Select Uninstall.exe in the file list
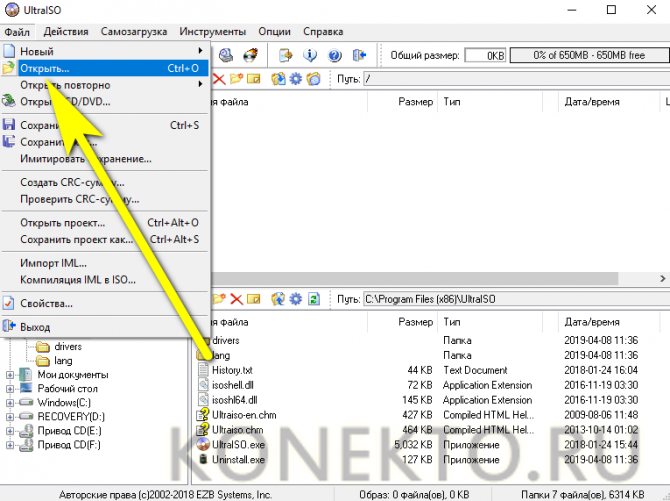670x501 pixels. click(238, 460)
